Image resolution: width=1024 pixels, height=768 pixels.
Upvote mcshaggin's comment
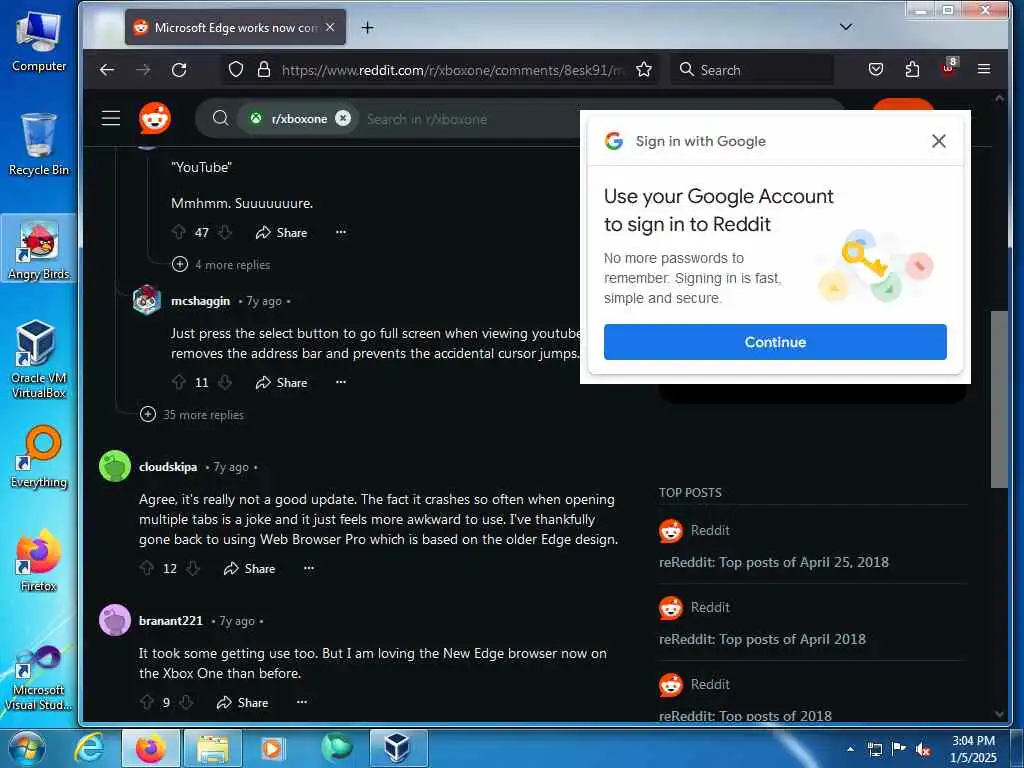pos(179,383)
